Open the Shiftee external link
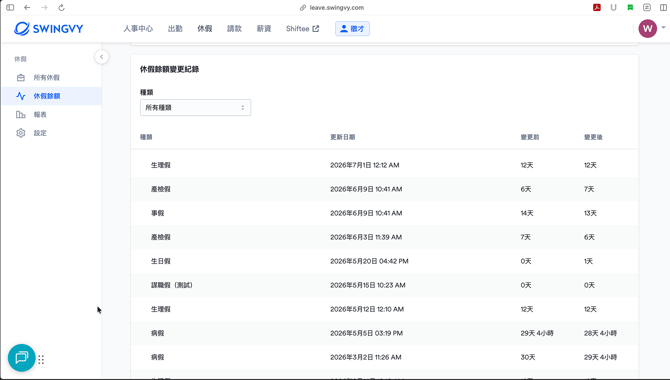 click(302, 29)
